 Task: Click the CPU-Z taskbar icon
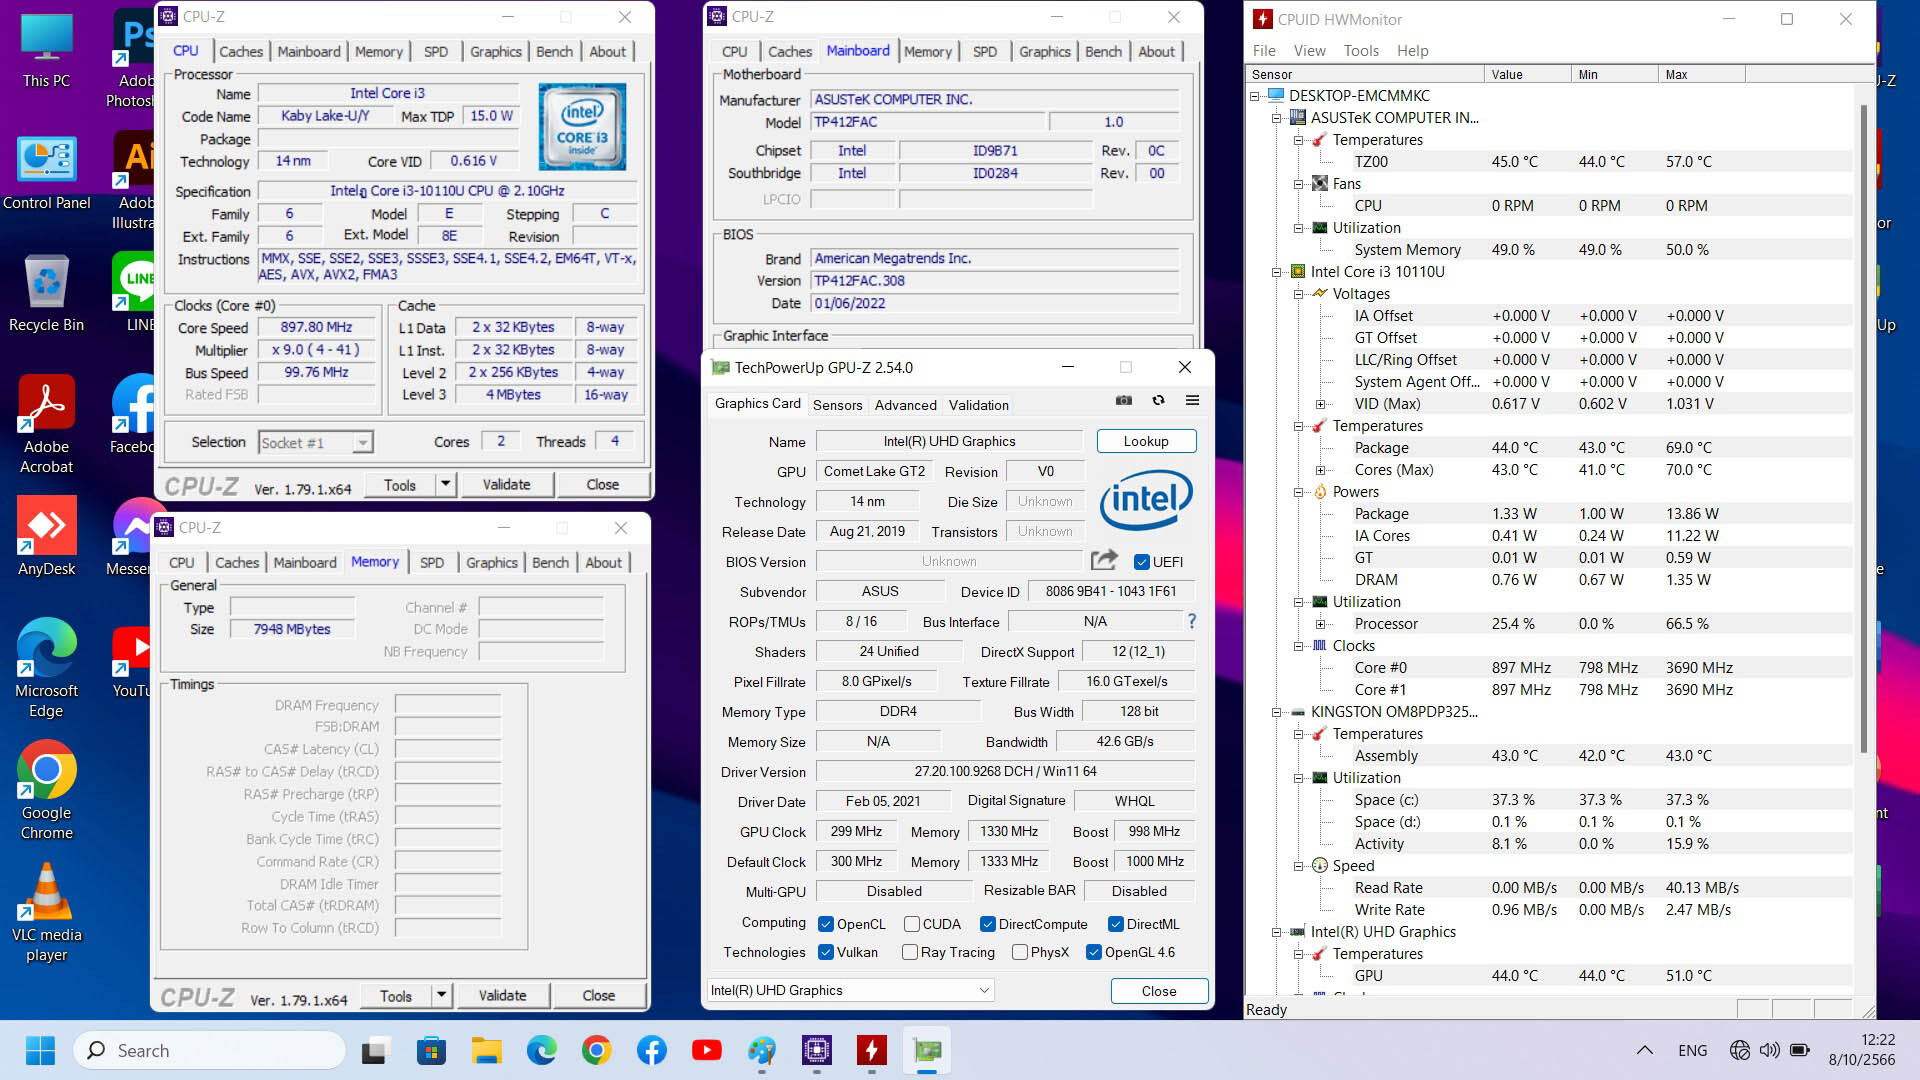pyautogui.click(x=817, y=1050)
